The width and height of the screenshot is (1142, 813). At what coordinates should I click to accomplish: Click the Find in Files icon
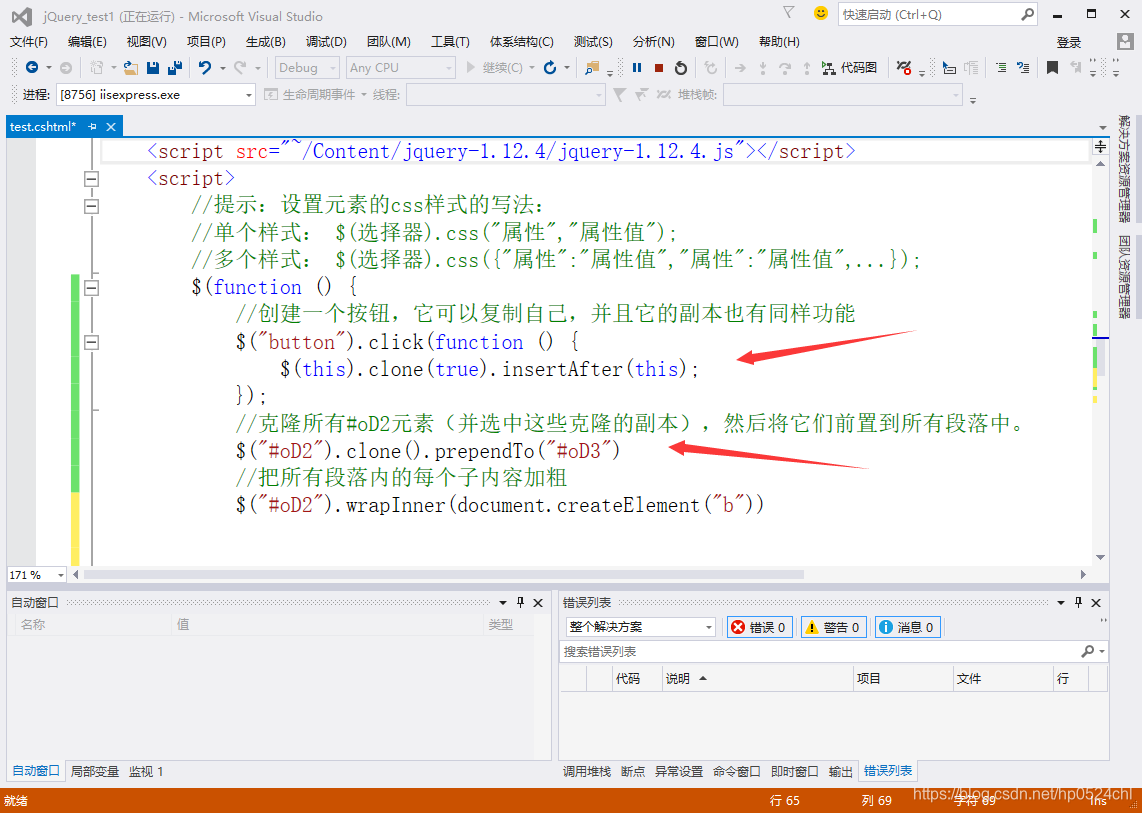click(x=591, y=68)
